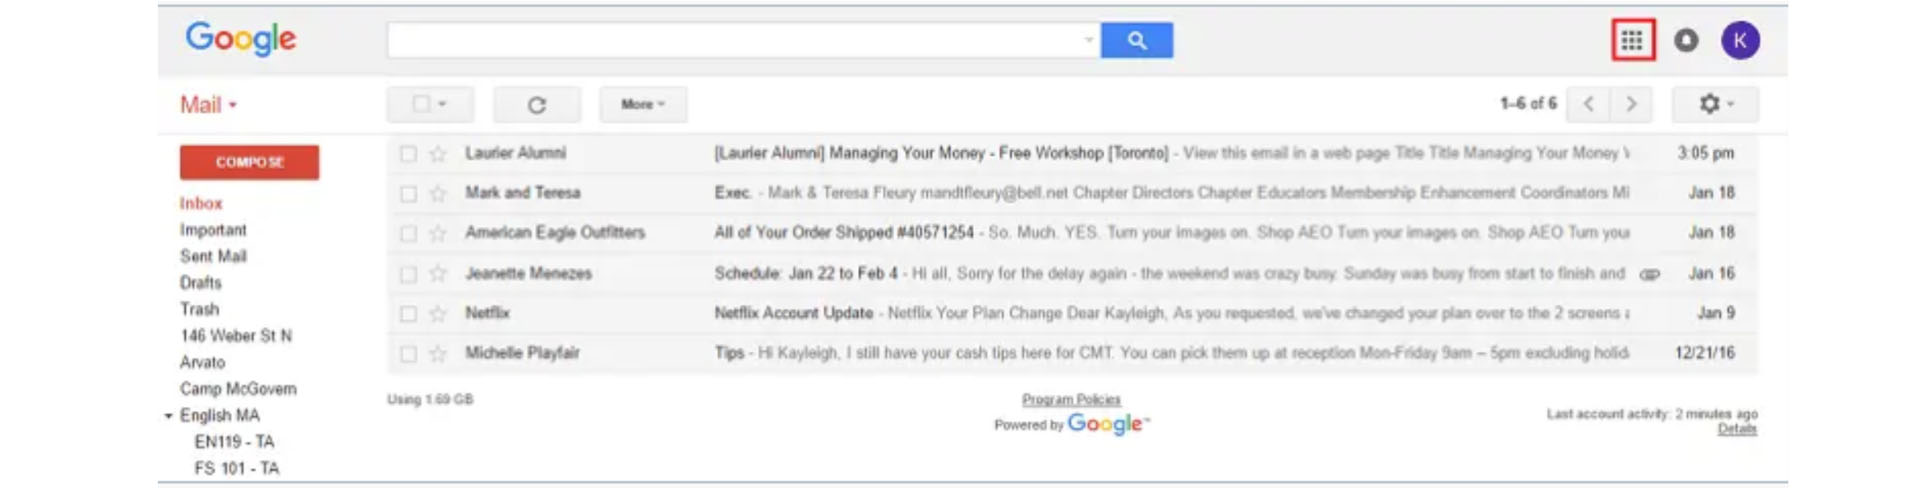Check the box for Mark and Teresa email
The width and height of the screenshot is (1920, 488).
408,193
